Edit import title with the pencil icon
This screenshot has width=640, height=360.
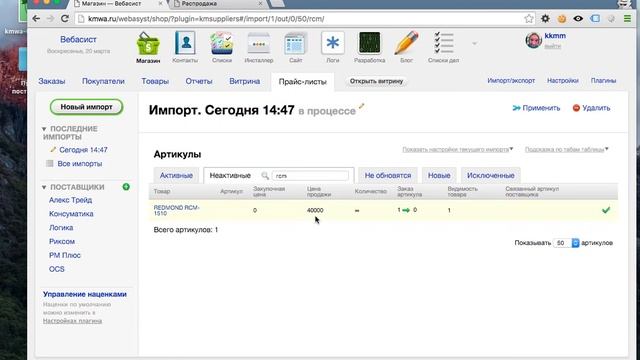(x=361, y=107)
